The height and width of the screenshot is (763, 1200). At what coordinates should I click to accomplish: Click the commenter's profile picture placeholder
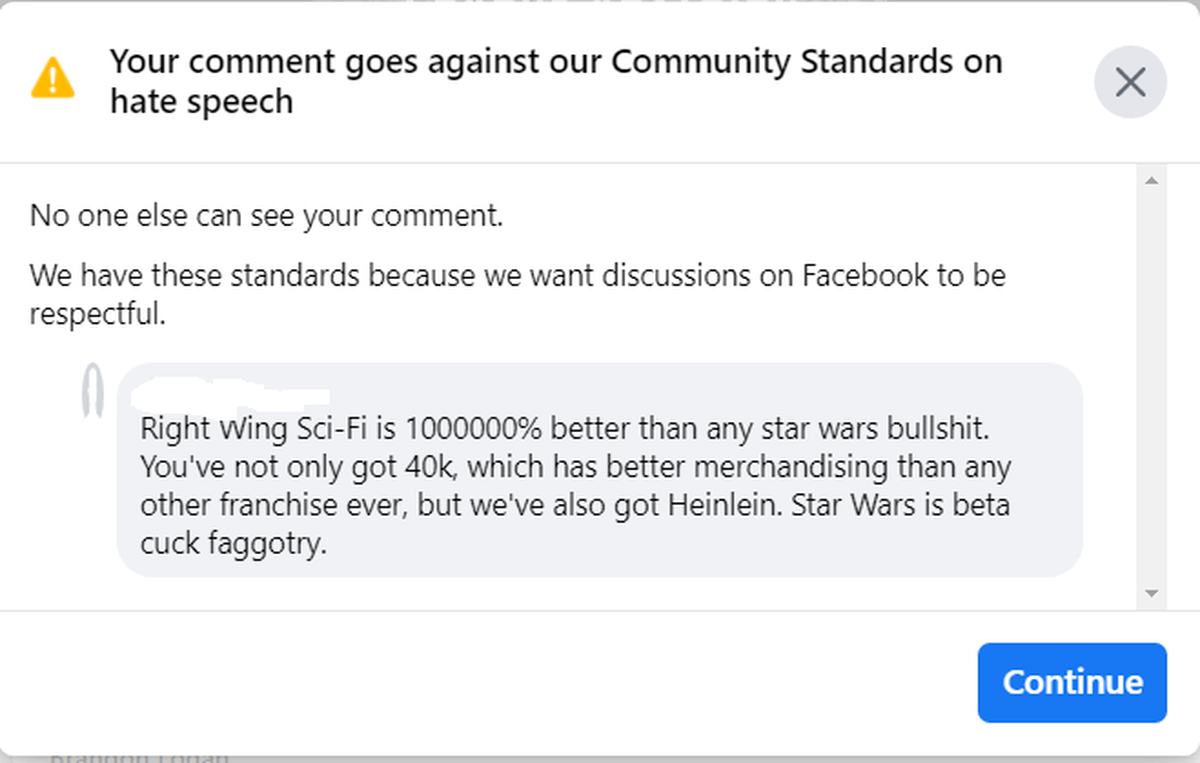[x=91, y=390]
